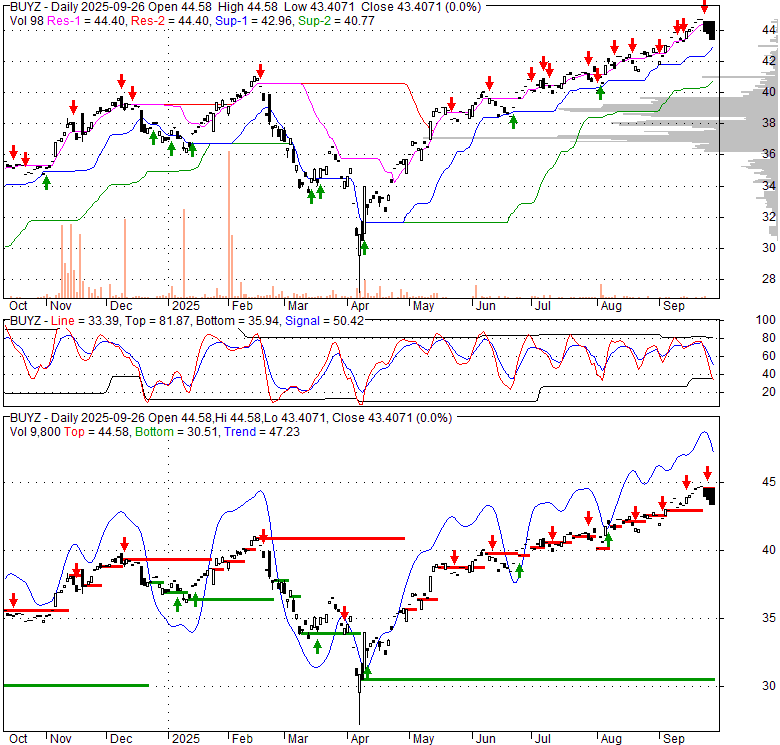Select the Bottom = 35.94 oscillator label
This screenshot has height=745, width=780.
click(238, 321)
